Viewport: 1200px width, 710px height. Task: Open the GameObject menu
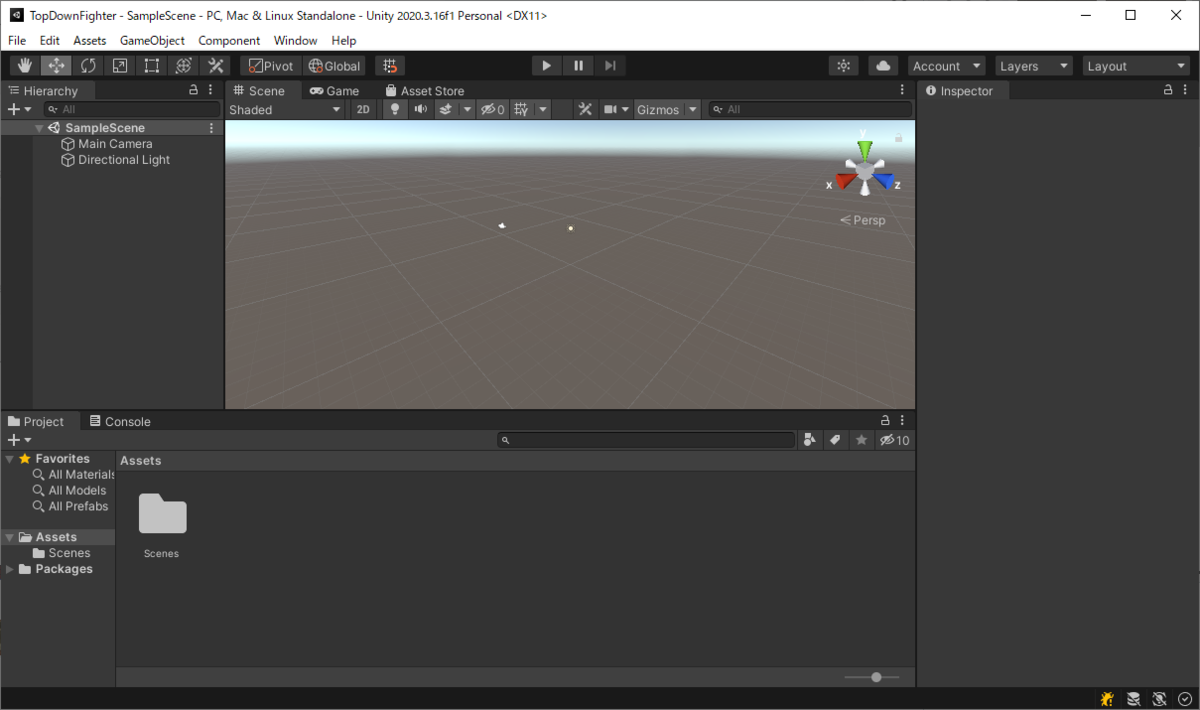tap(152, 40)
